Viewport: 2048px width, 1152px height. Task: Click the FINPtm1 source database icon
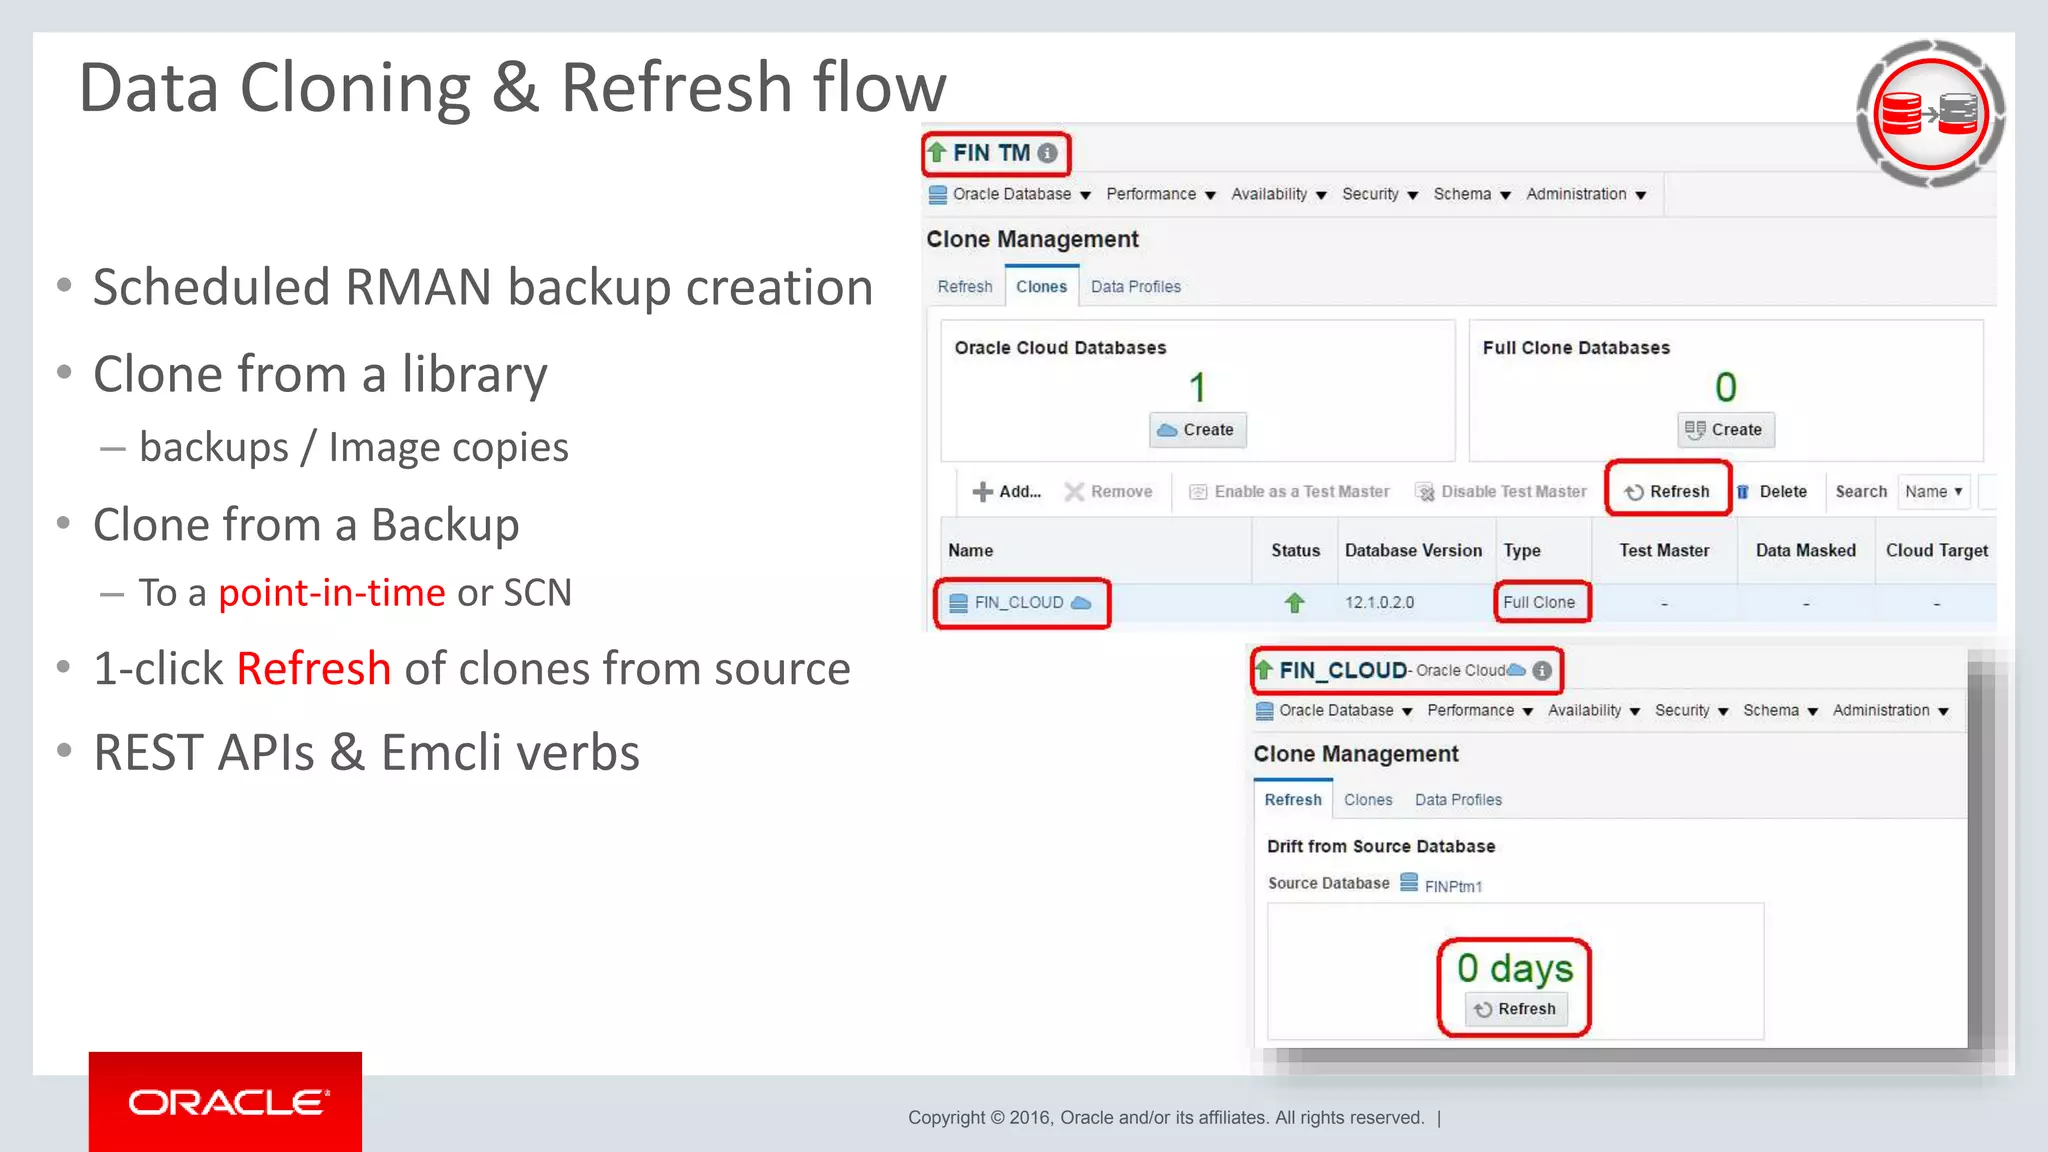click(1409, 882)
